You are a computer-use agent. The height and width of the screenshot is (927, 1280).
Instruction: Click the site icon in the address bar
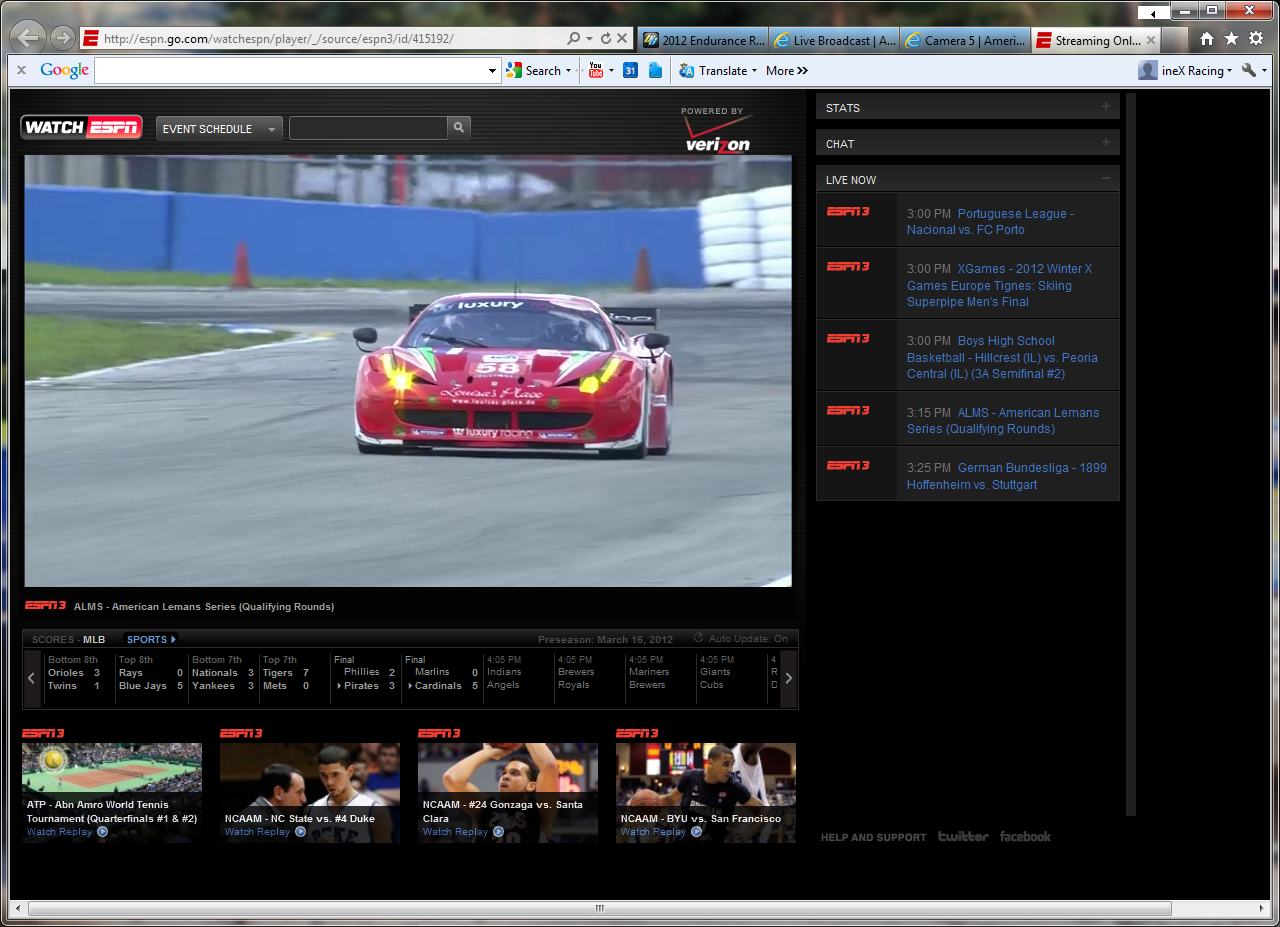point(90,39)
